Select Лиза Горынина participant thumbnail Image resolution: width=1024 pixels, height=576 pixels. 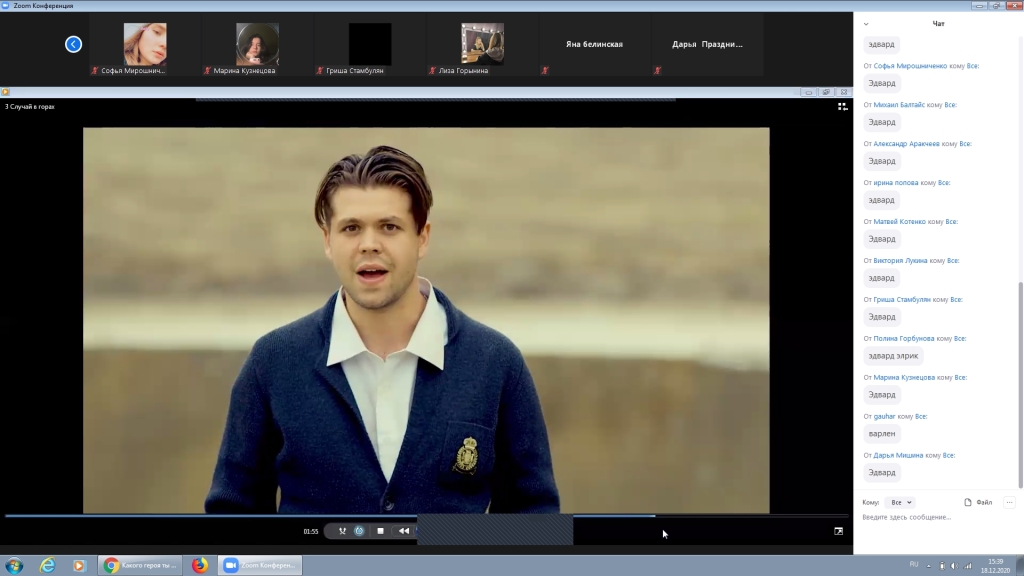[x=482, y=44]
